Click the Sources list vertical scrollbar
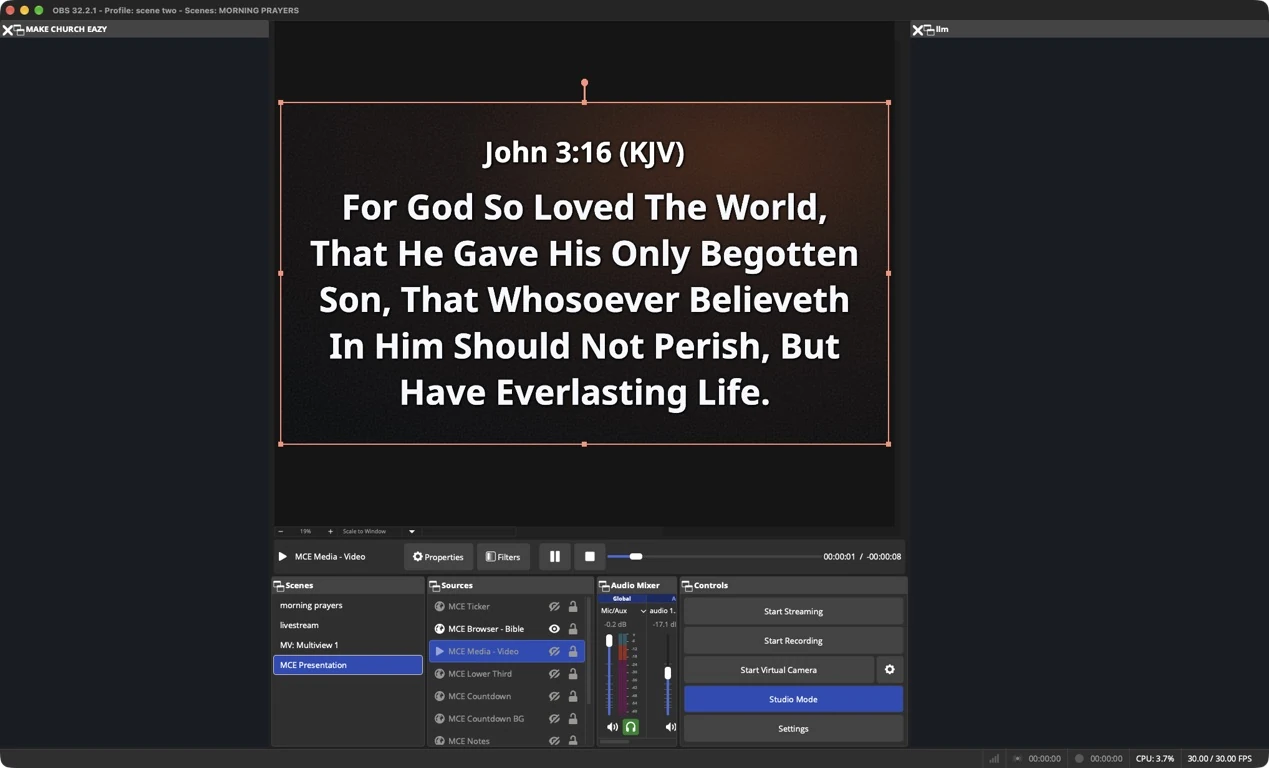1269x768 pixels. (x=589, y=650)
